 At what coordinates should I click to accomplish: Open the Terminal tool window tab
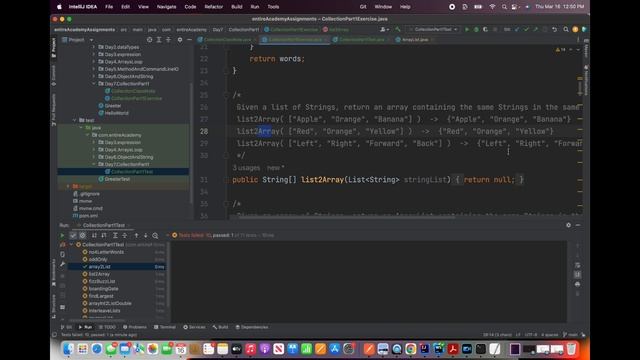pyautogui.click(x=165, y=327)
